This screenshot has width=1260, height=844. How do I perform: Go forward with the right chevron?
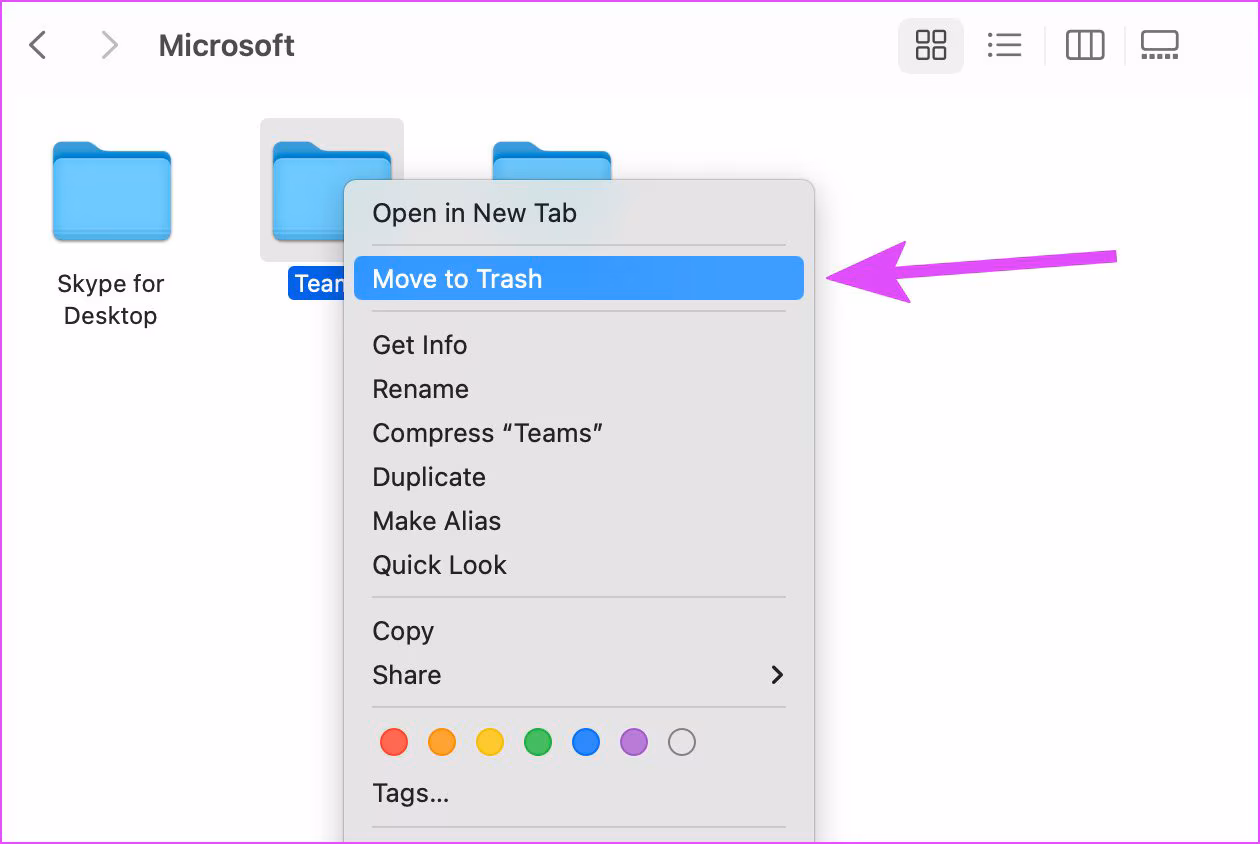coord(109,45)
